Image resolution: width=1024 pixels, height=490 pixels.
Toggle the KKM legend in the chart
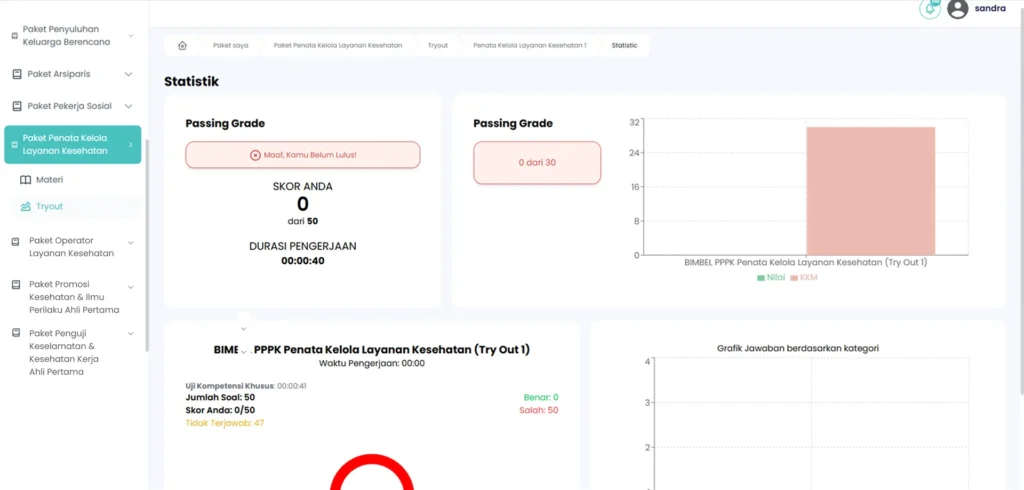click(803, 277)
